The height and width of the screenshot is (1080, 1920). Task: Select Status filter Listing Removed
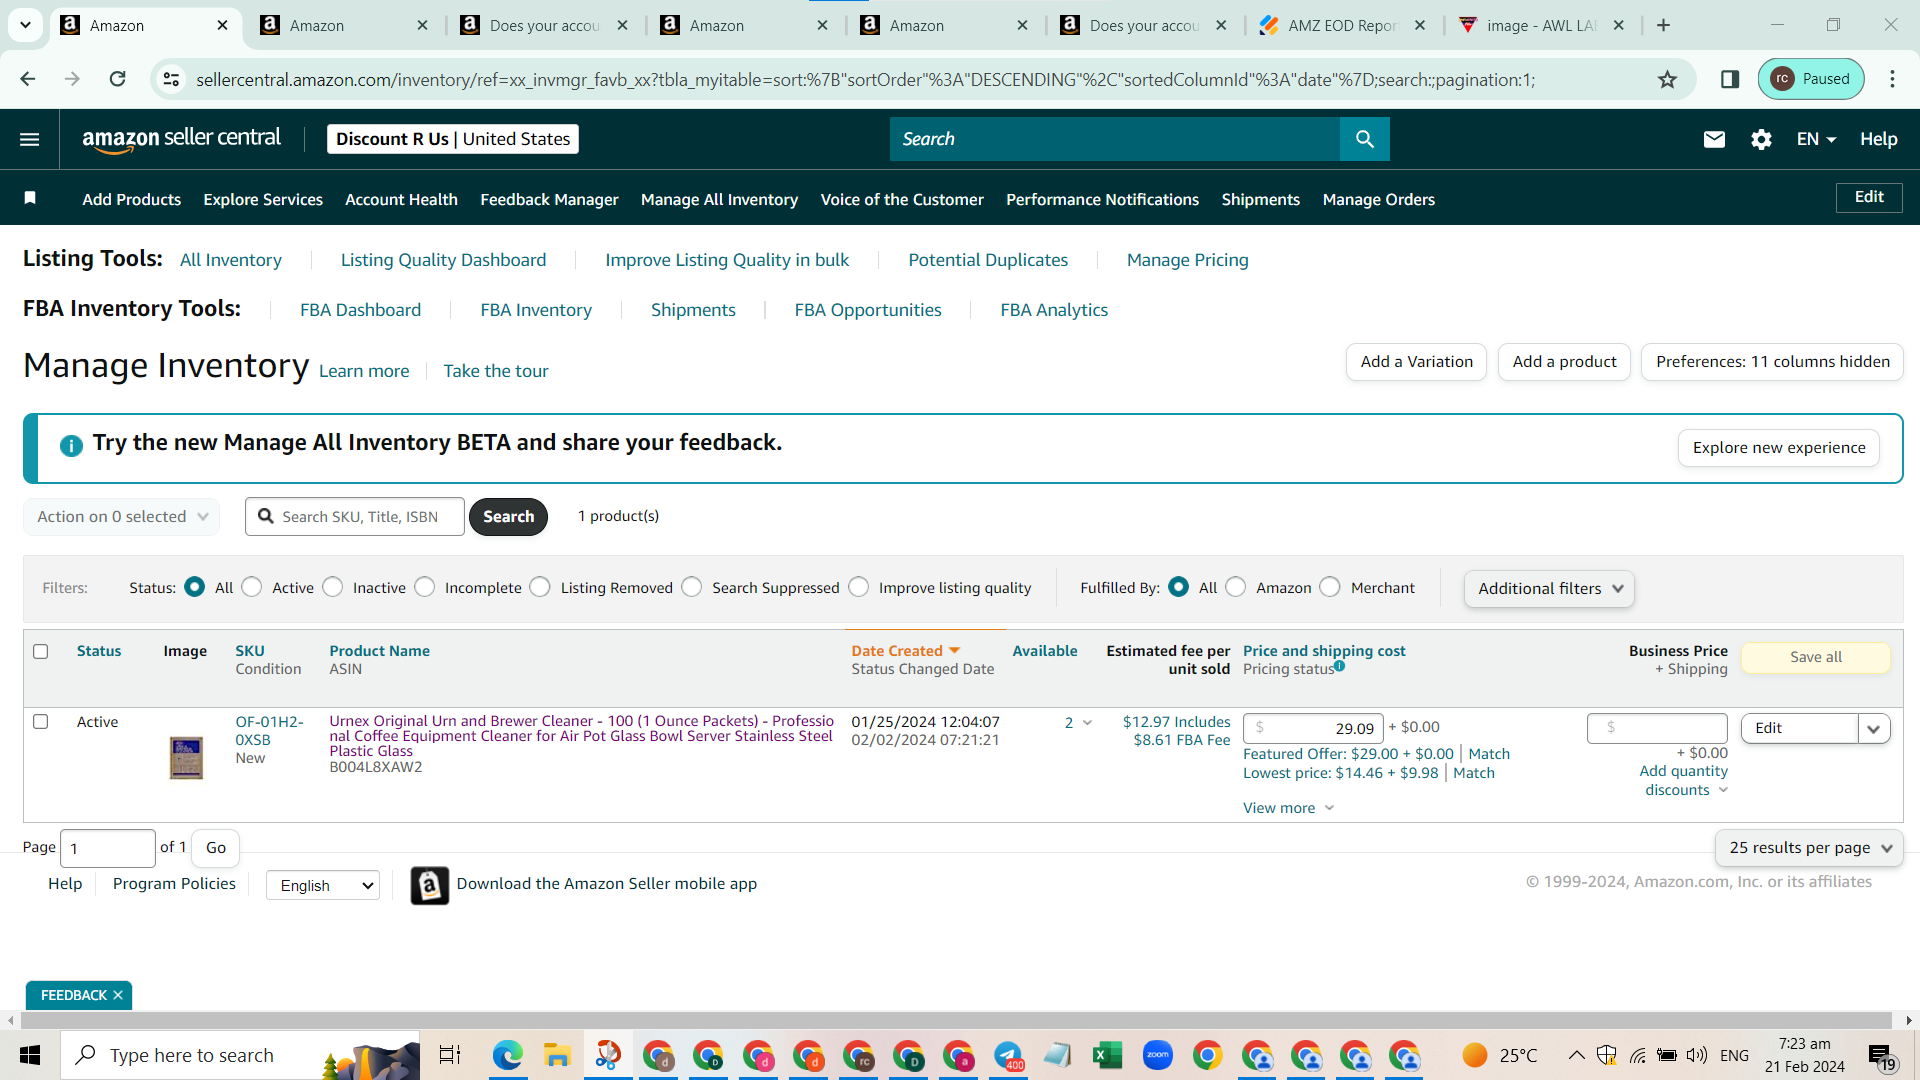(540, 588)
